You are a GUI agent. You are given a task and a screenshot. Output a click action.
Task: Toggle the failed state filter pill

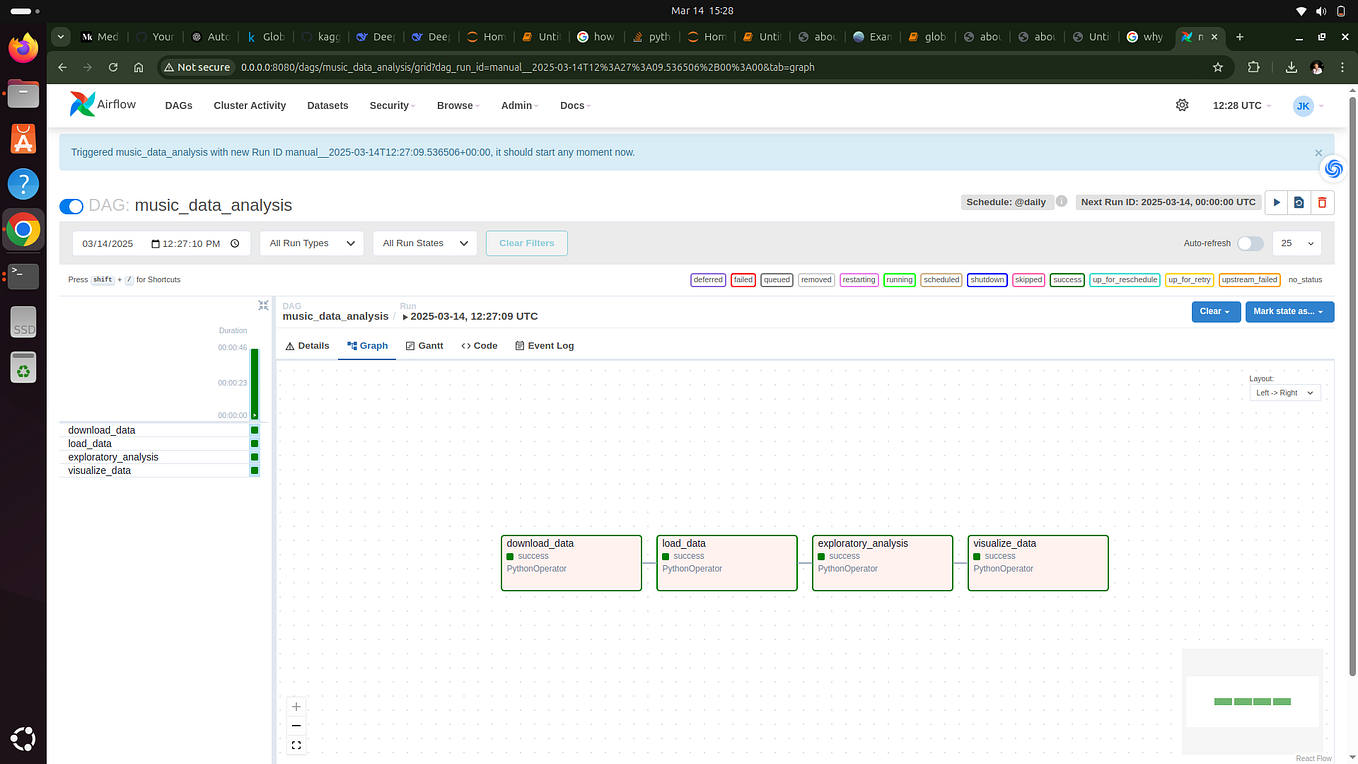(743, 279)
